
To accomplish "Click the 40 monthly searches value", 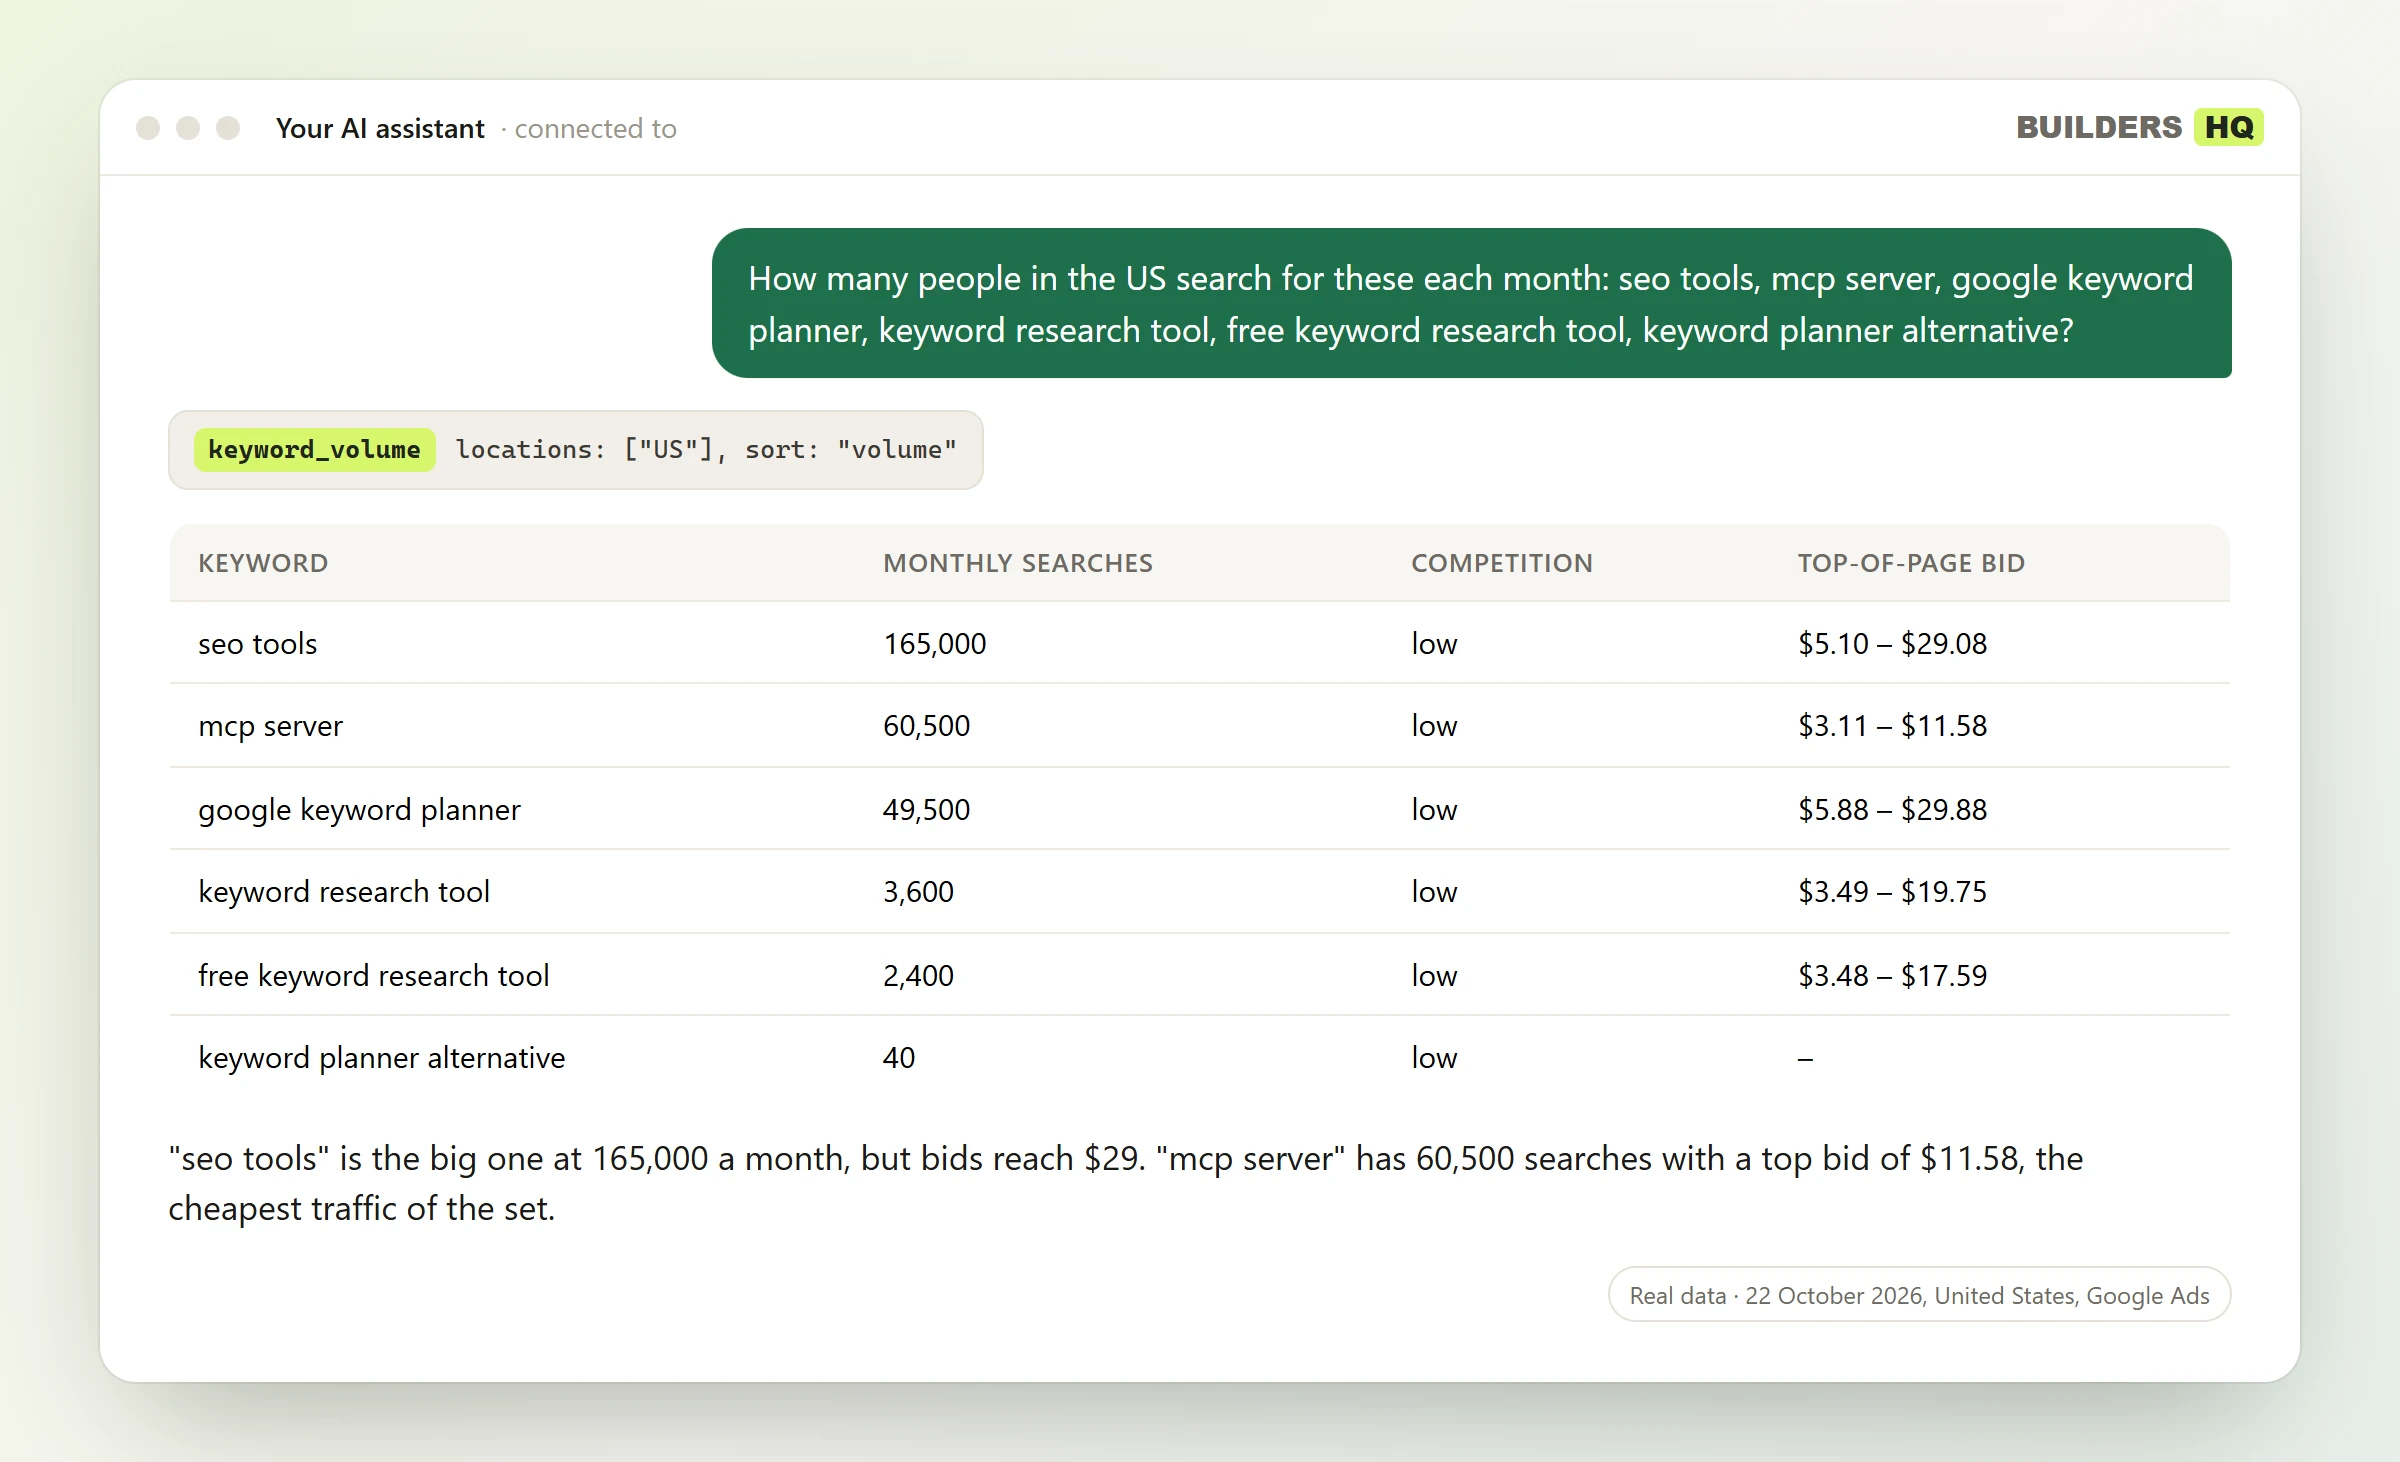I will (x=898, y=1058).
